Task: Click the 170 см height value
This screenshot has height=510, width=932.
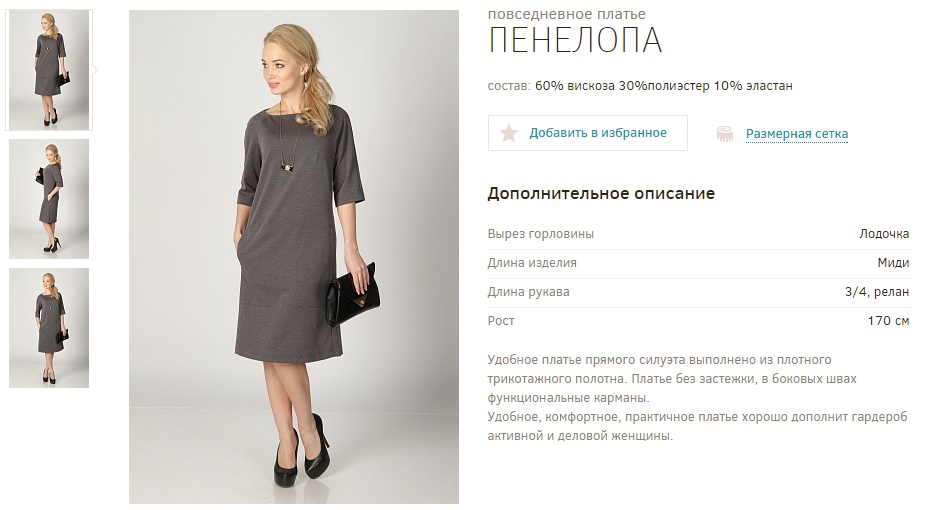Action: pos(888,321)
